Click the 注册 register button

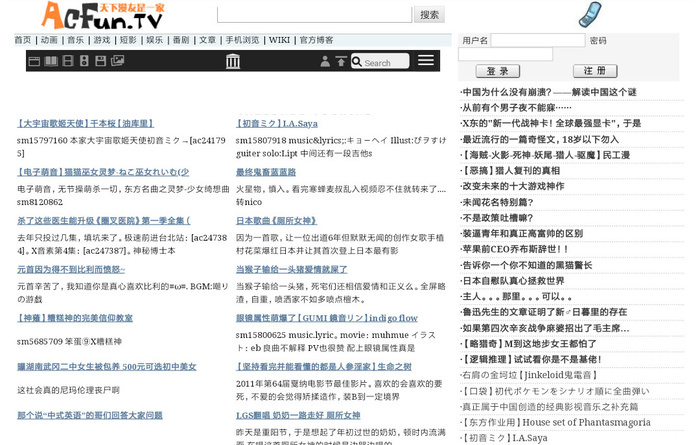[595, 71]
